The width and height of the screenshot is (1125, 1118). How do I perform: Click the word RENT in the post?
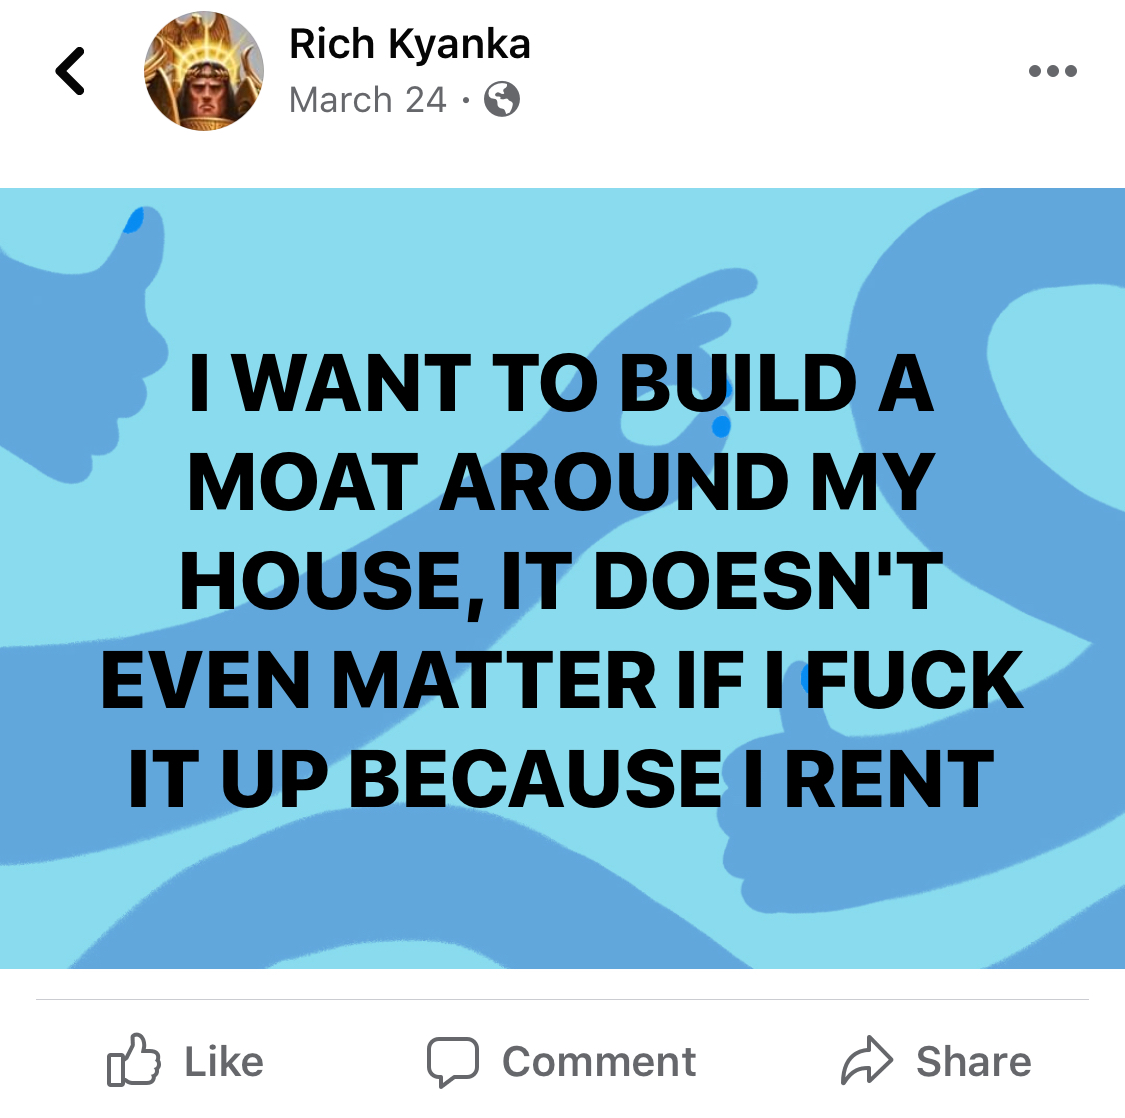(890, 779)
